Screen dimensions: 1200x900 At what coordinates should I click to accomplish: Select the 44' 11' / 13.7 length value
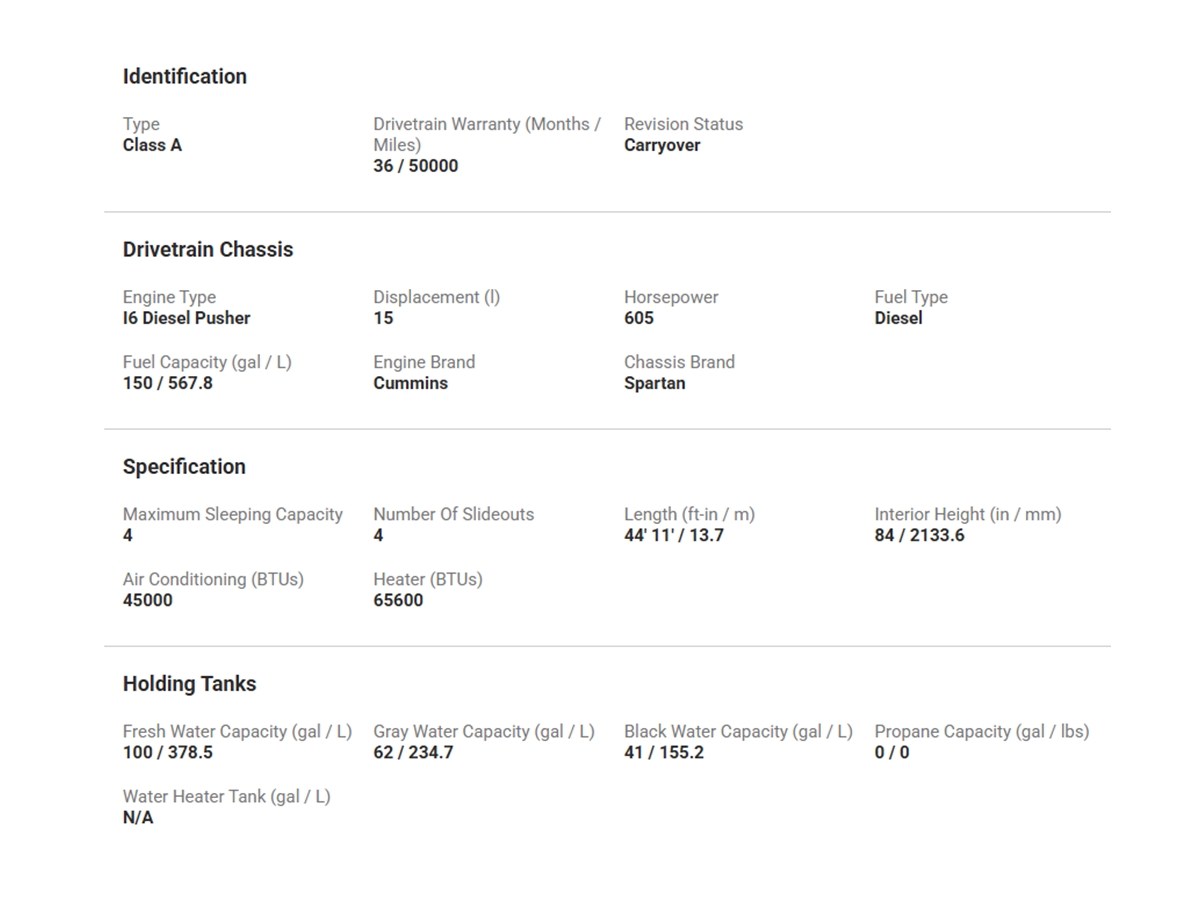point(673,536)
